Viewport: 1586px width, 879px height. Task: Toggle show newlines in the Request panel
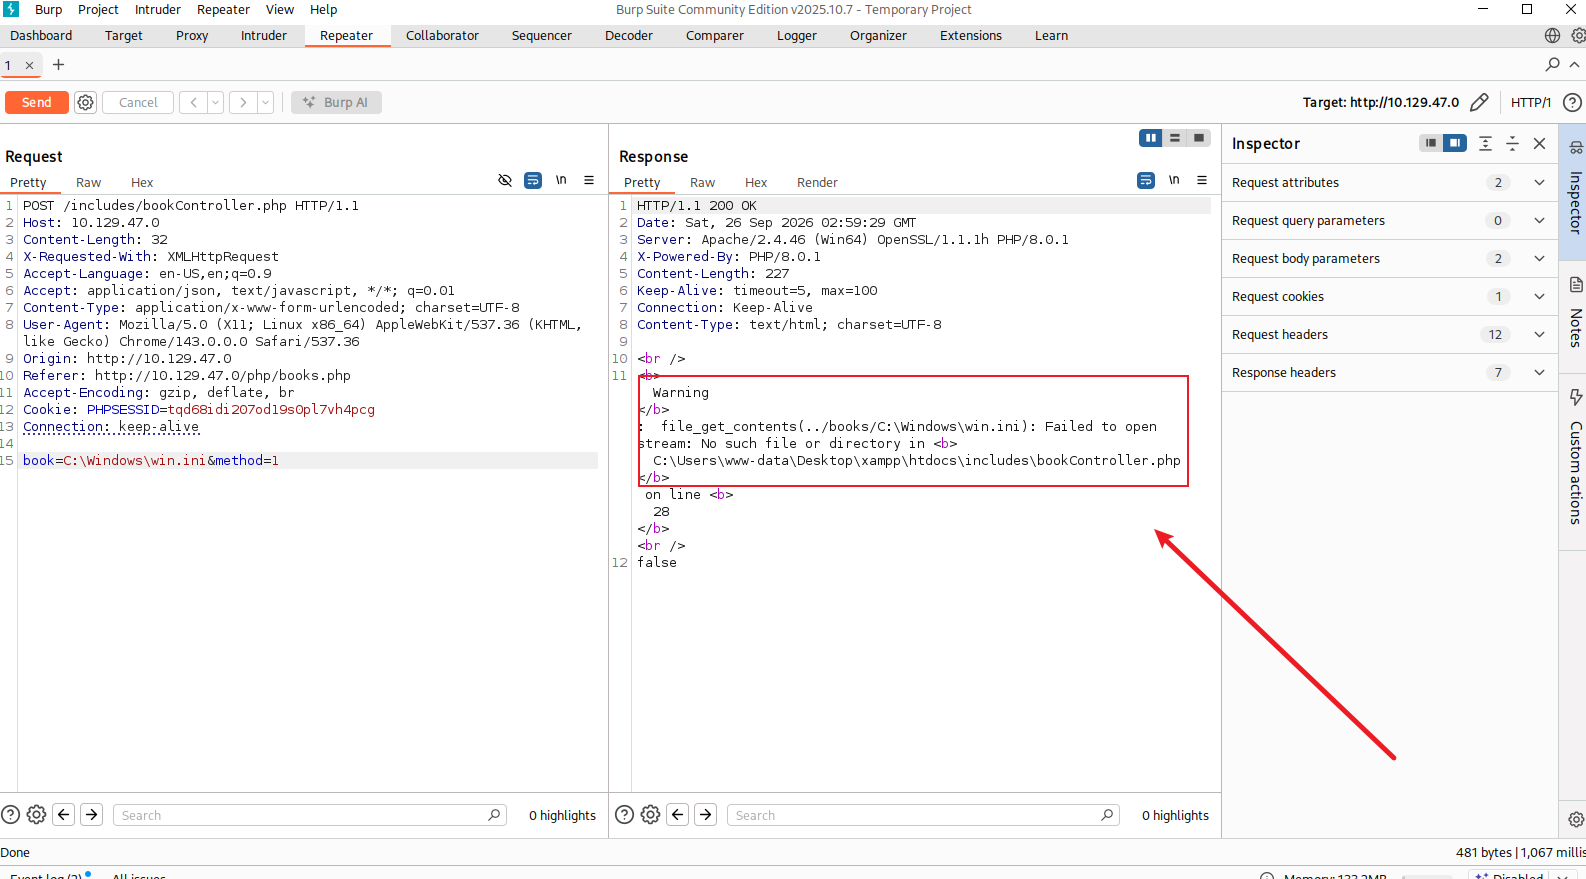[x=561, y=180]
